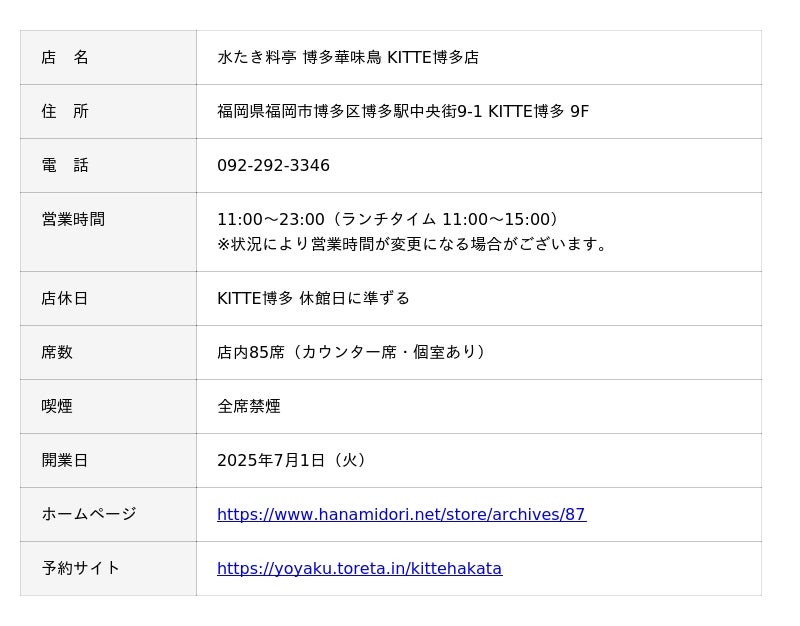This screenshot has height=626, width=800.
Task: Click the closed days text KITTE博多 休館日に準ずる
Action: tap(313, 299)
